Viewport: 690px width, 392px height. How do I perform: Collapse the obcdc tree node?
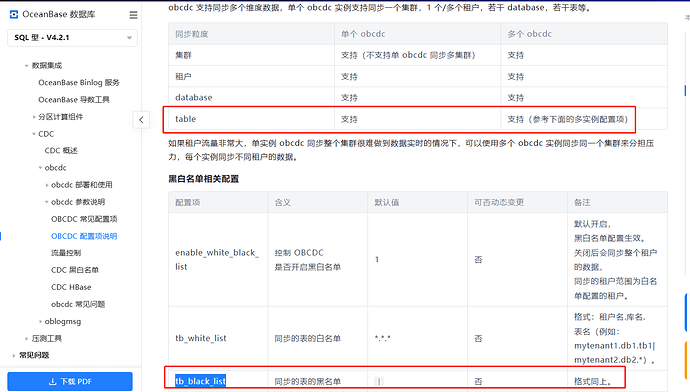40,168
